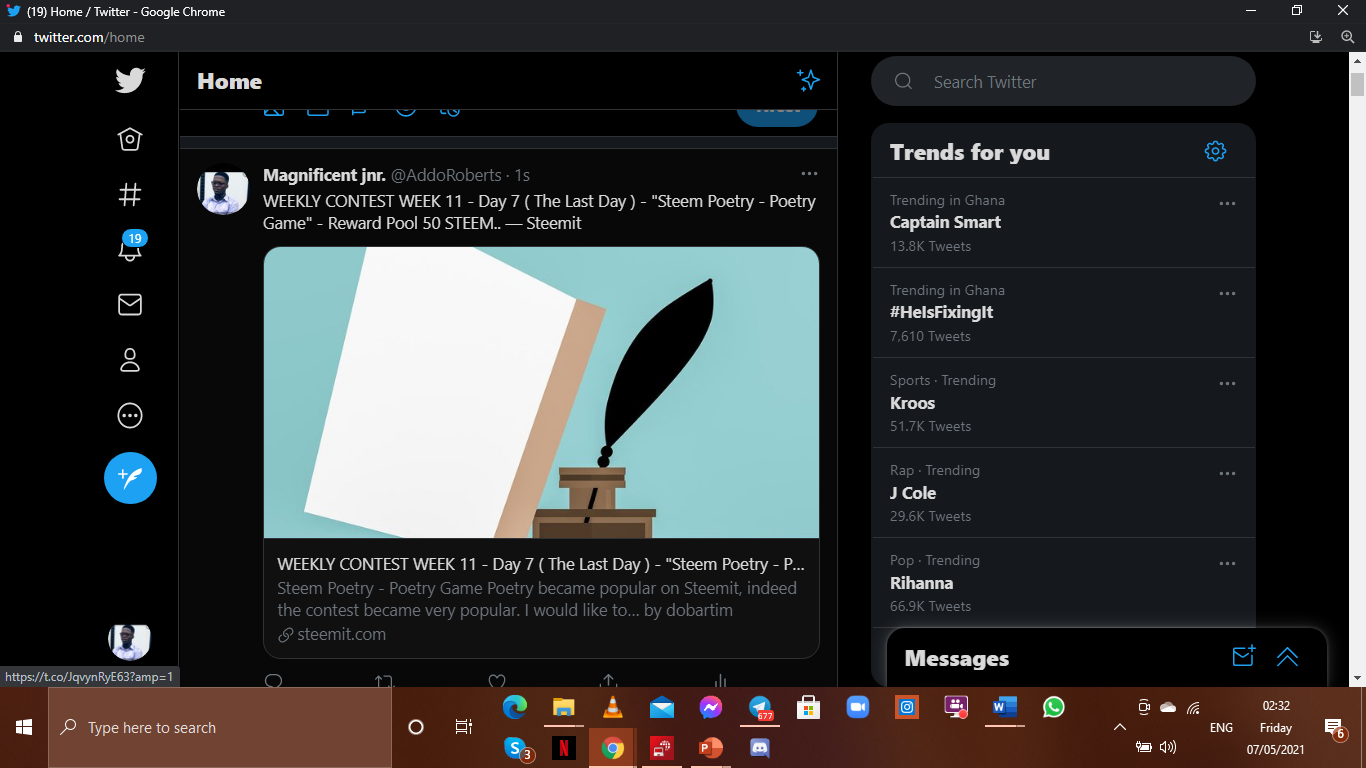This screenshot has width=1366, height=768.
Task: Expand the Messages drawer with double chevron
Action: (1287, 657)
